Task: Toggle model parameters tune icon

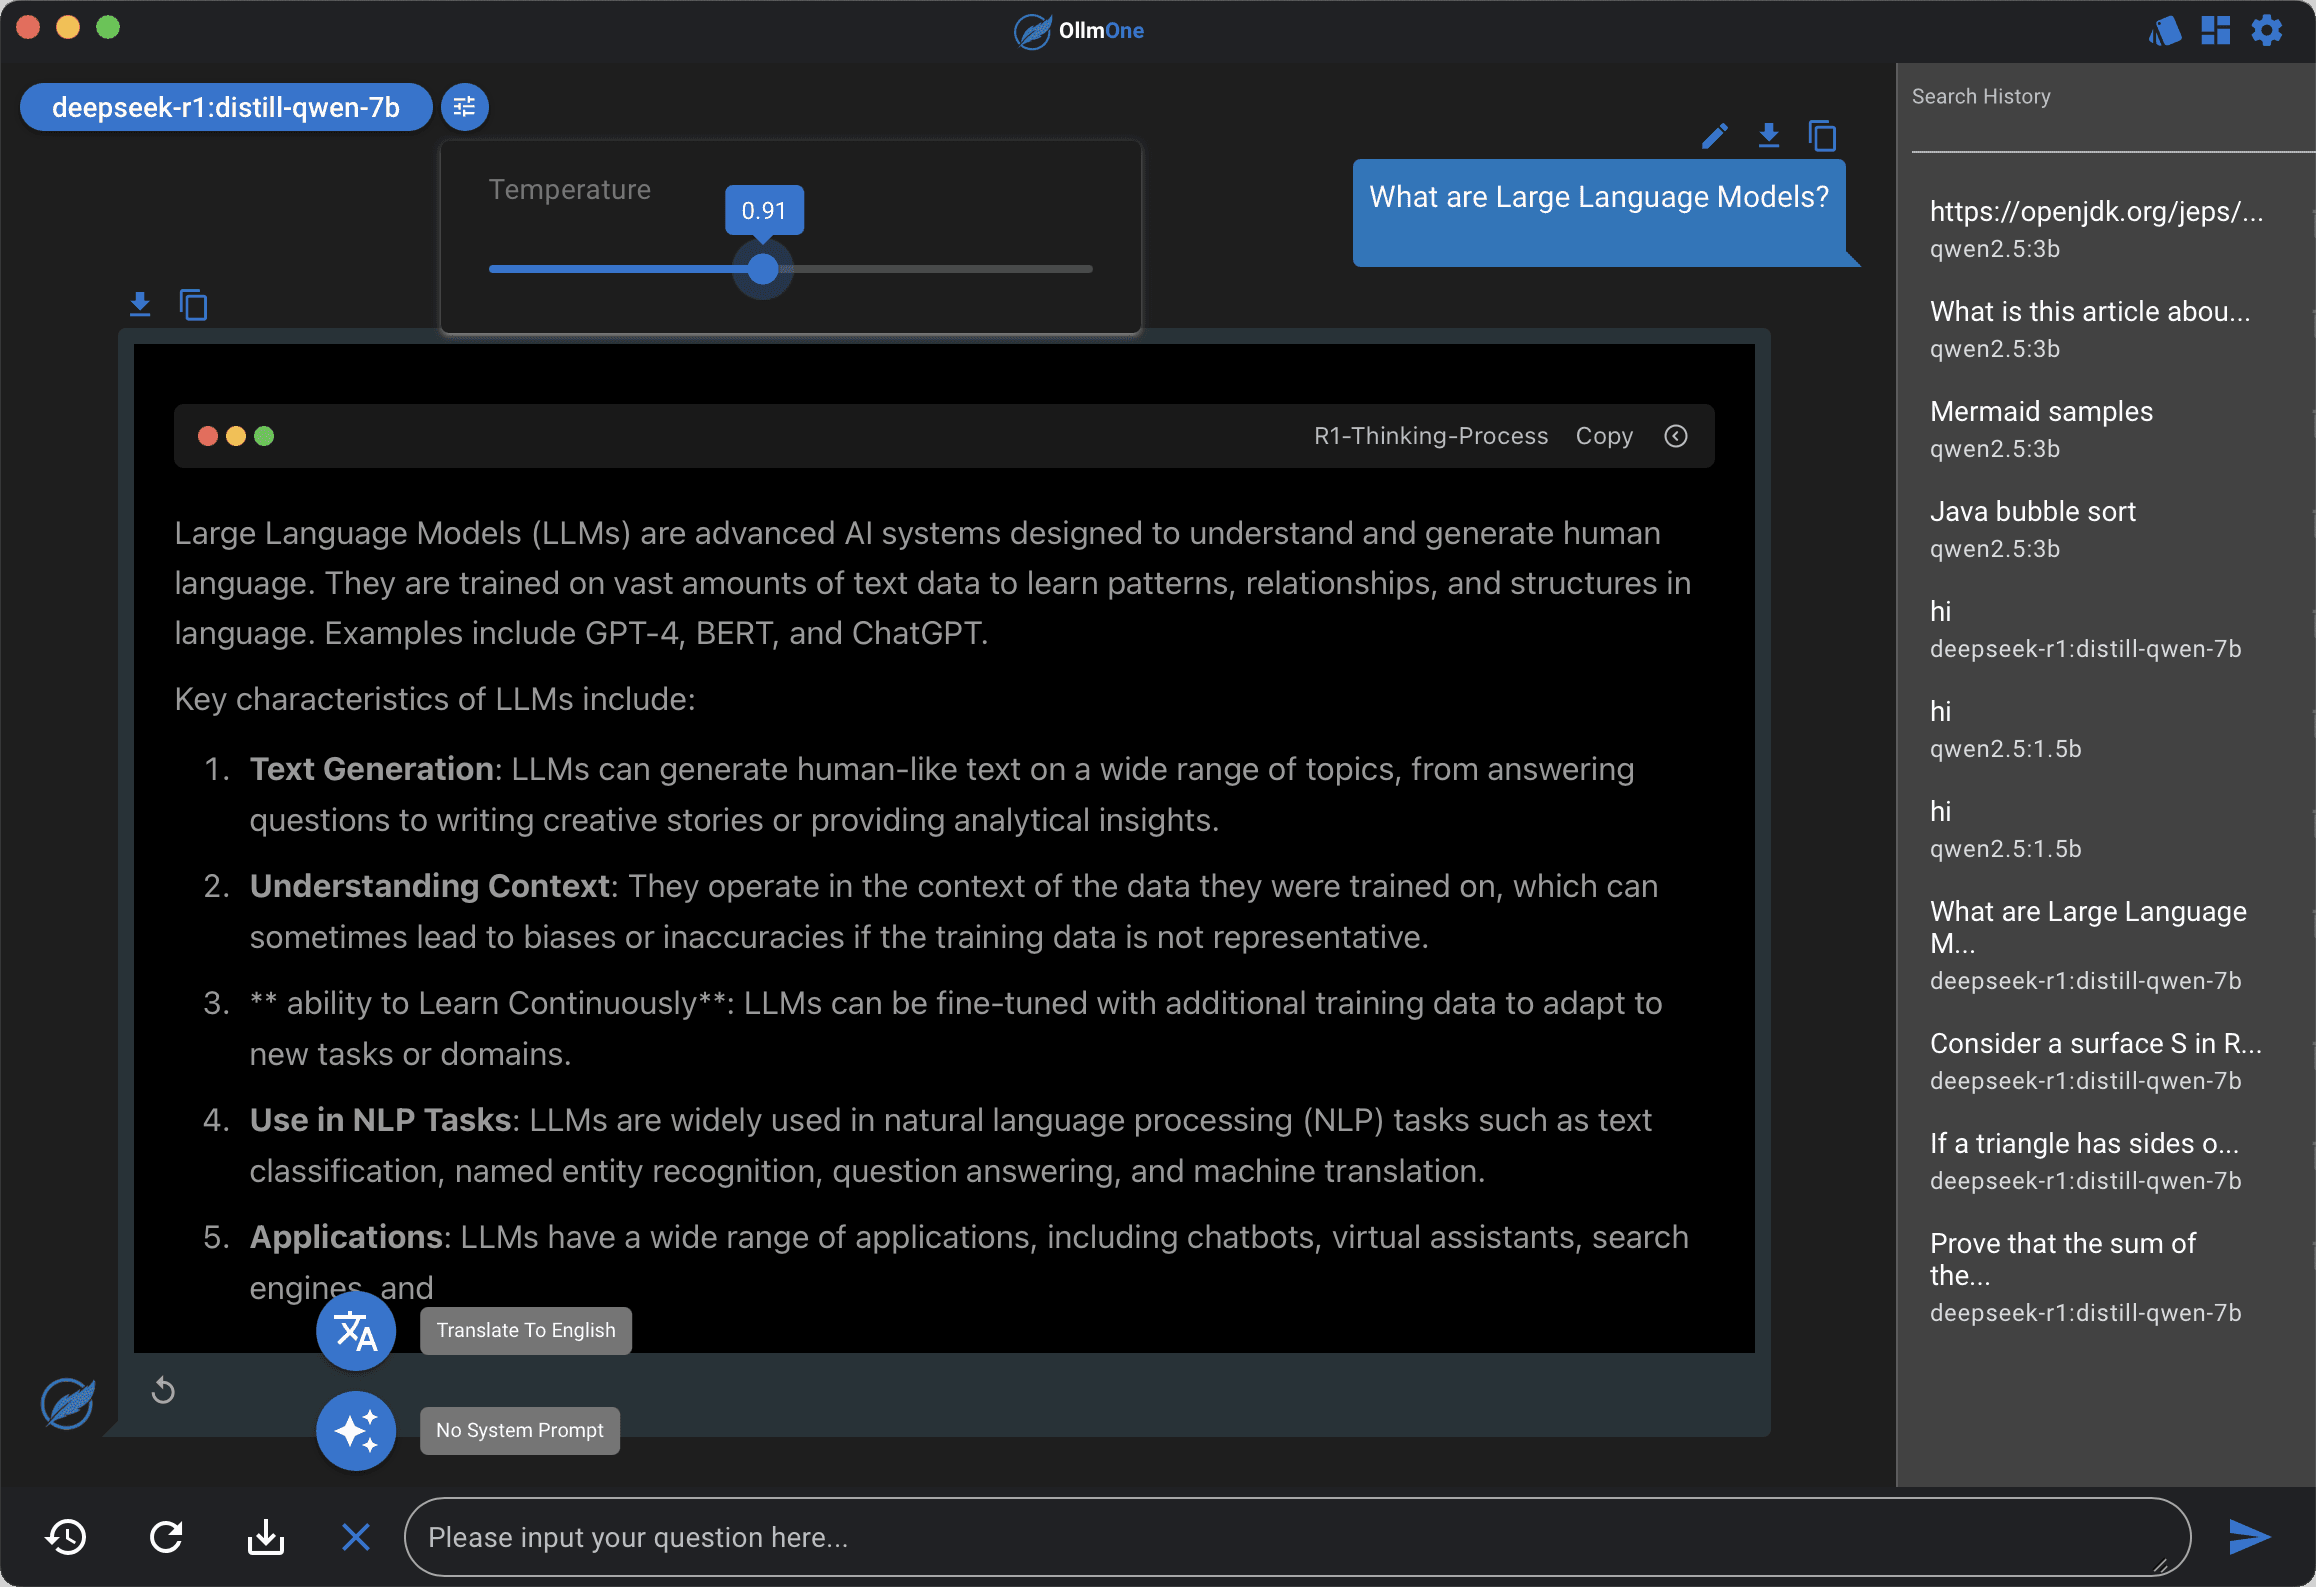Action: (464, 107)
